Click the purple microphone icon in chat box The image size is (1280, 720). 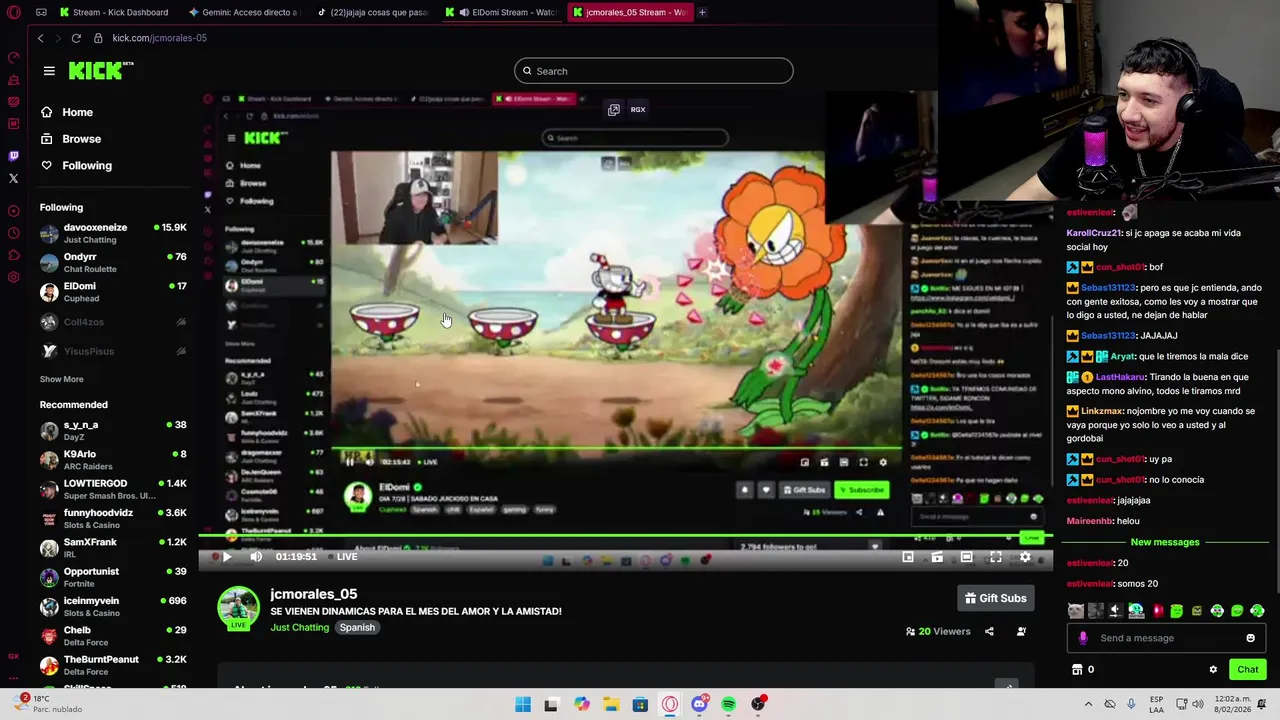point(1083,638)
